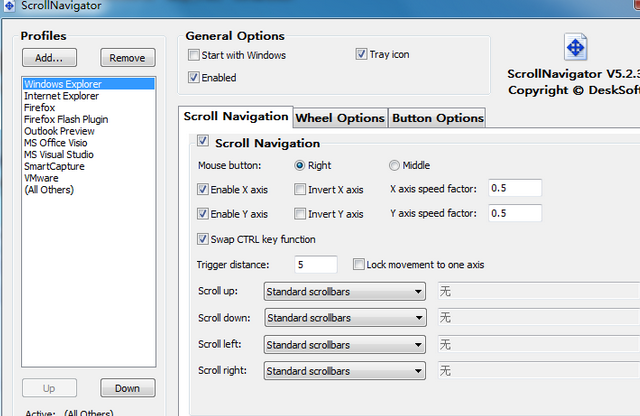Select the Firefox Flash Plugin profile
The image size is (640, 416).
coord(89,119)
